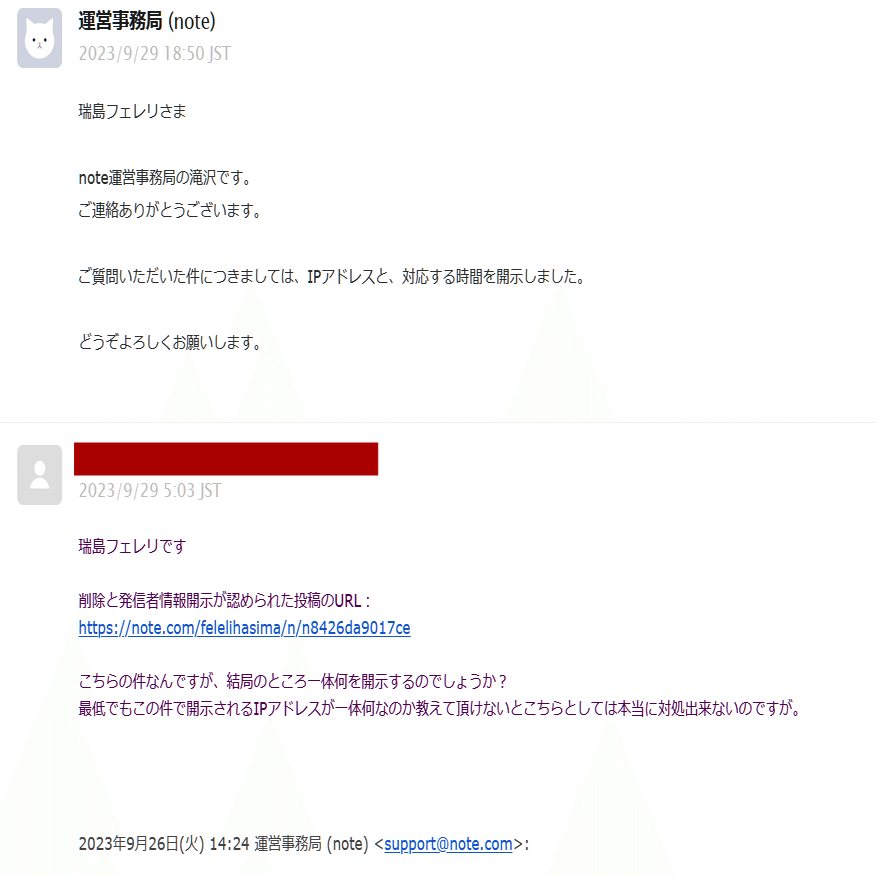Click the divider line between the messages

pos(438,422)
